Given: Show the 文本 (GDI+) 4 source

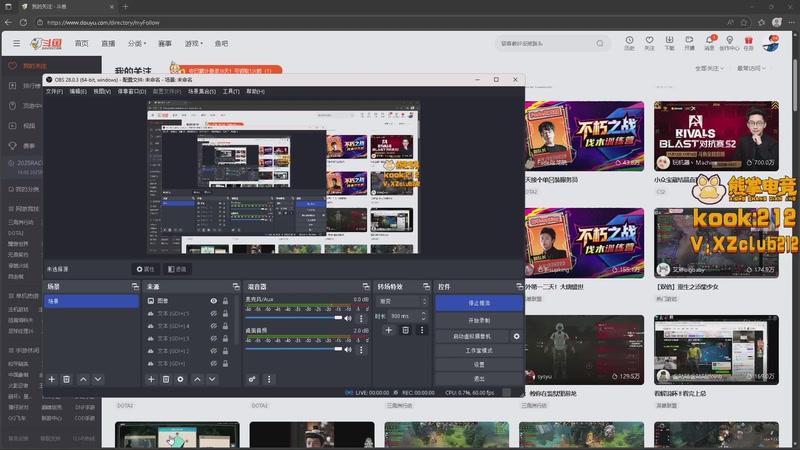Looking at the screenshot, I should tap(214, 326).
